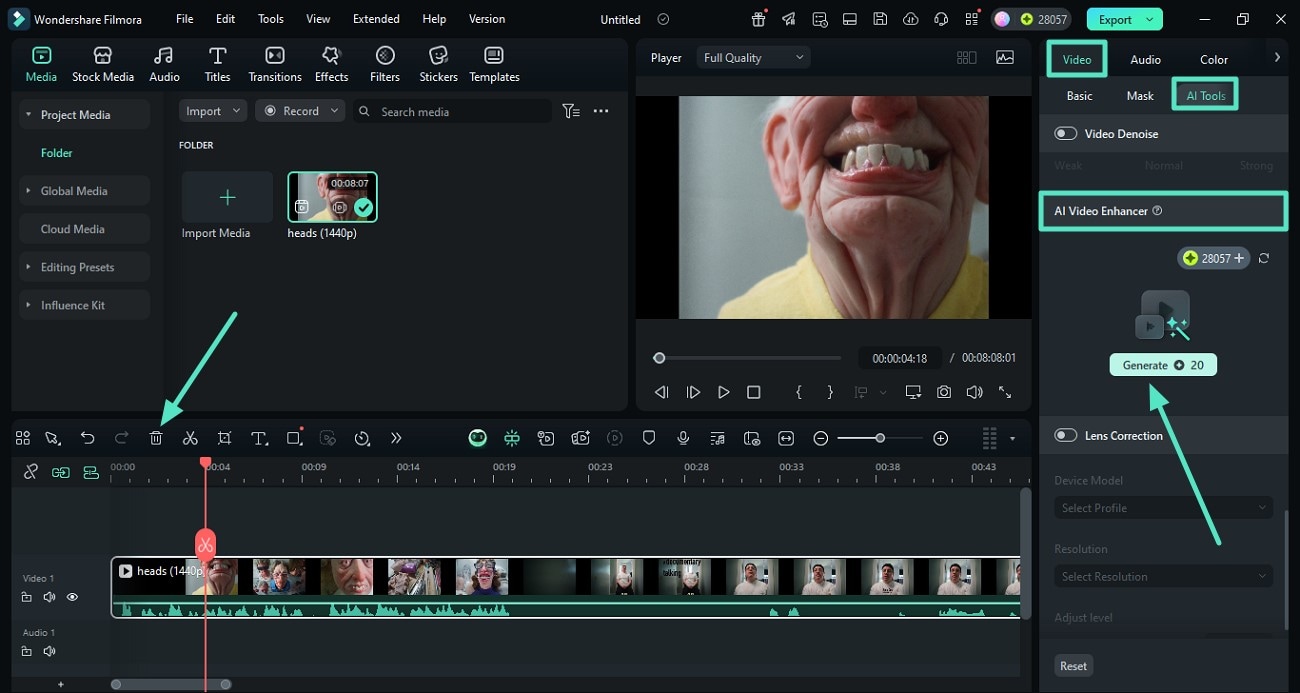Open the Titles tab

click(217, 64)
